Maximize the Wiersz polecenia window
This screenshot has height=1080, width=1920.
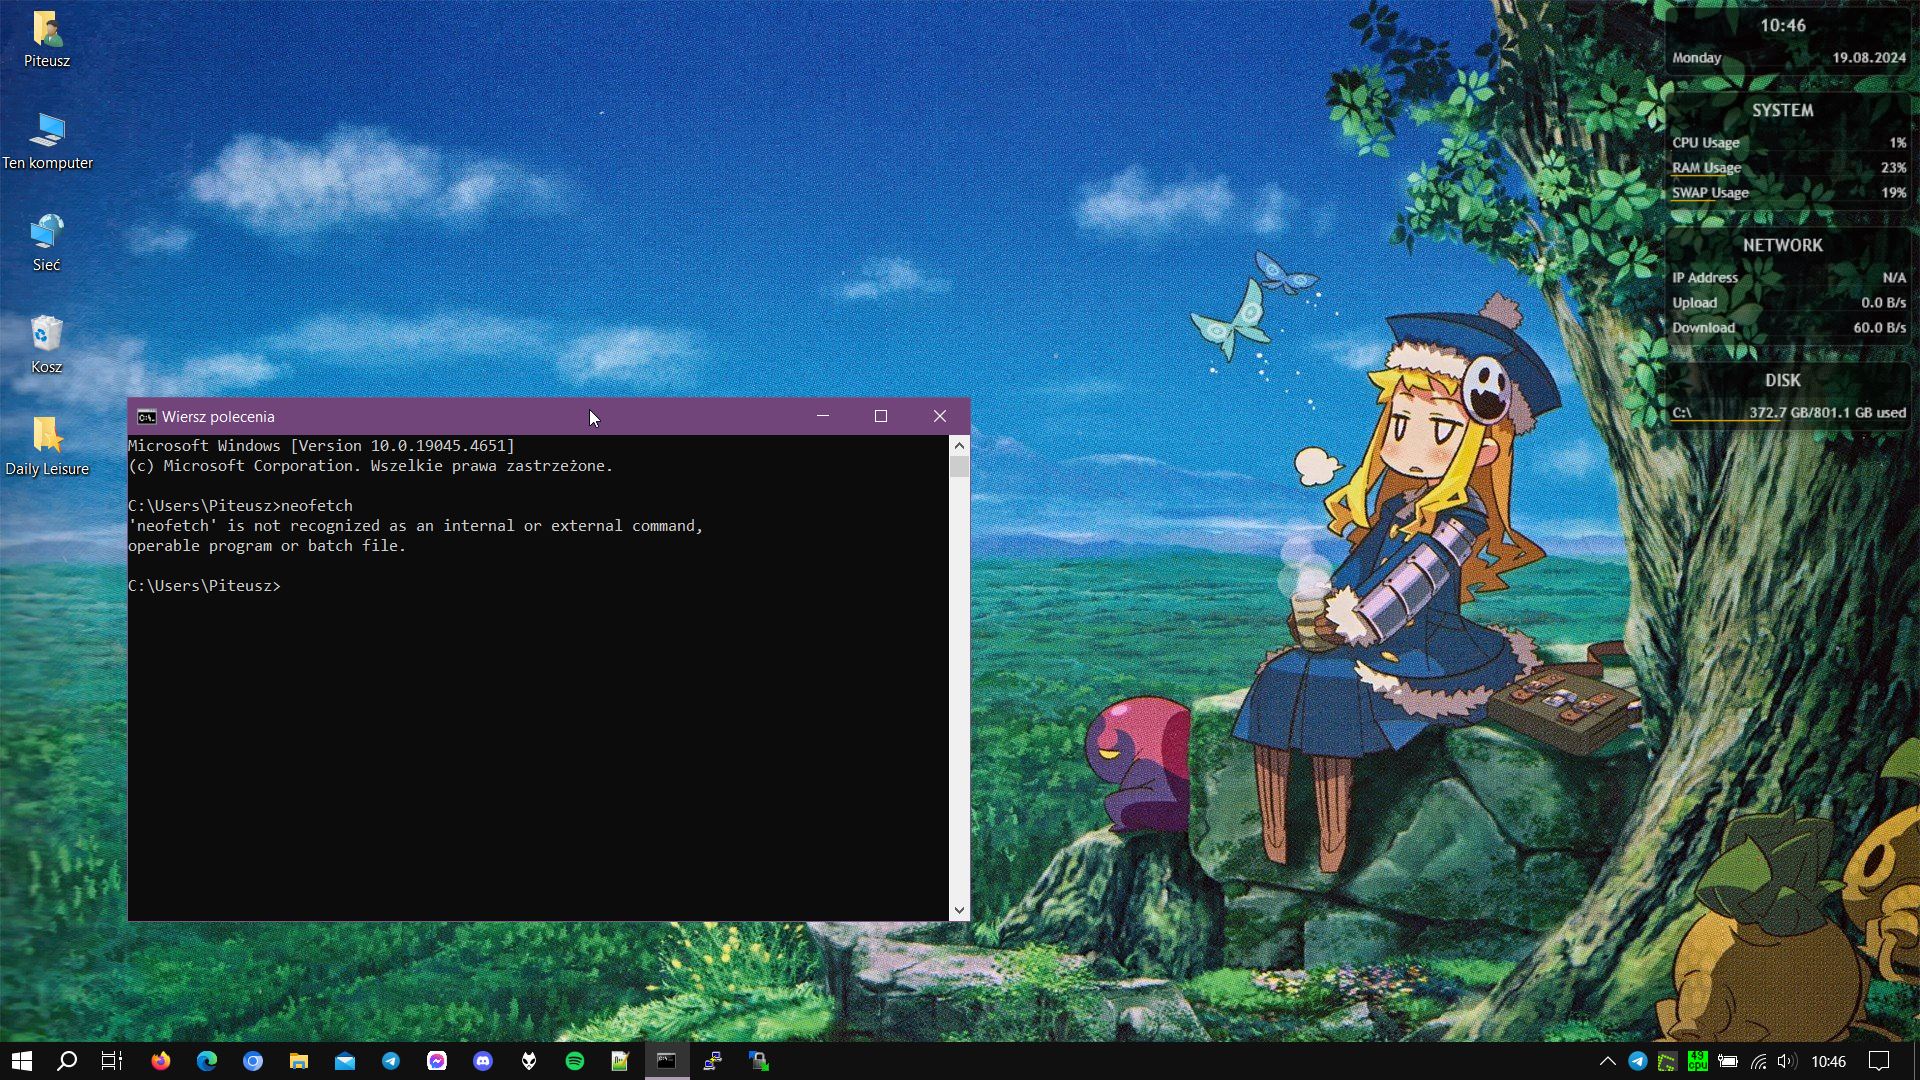tap(881, 416)
